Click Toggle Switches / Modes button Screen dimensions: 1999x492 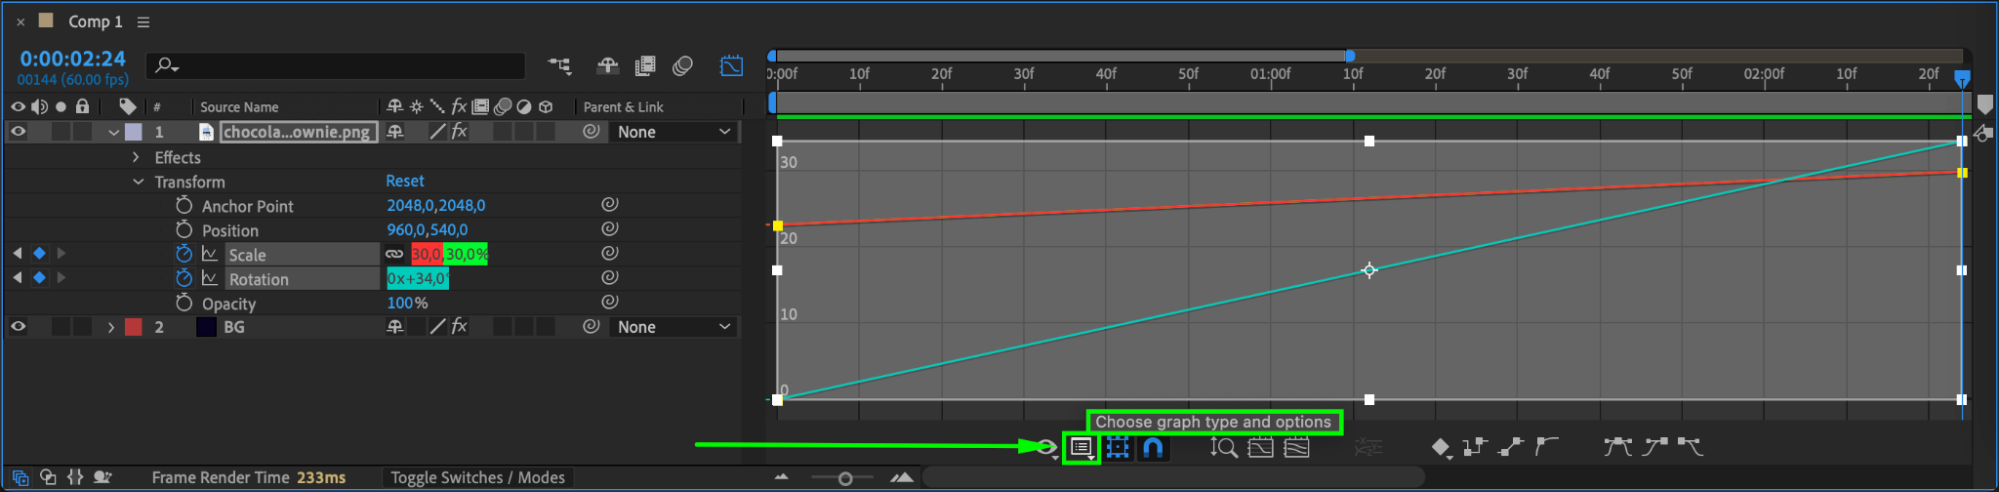pyautogui.click(x=477, y=478)
